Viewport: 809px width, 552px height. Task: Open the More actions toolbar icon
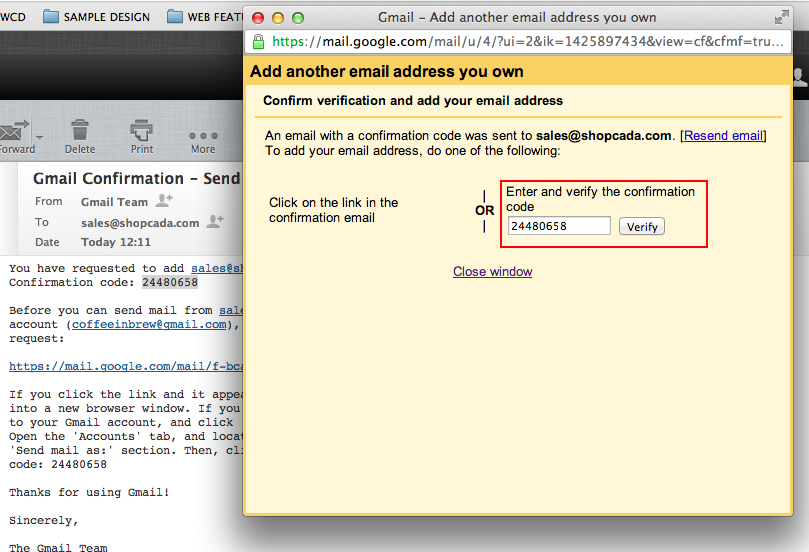[203, 136]
